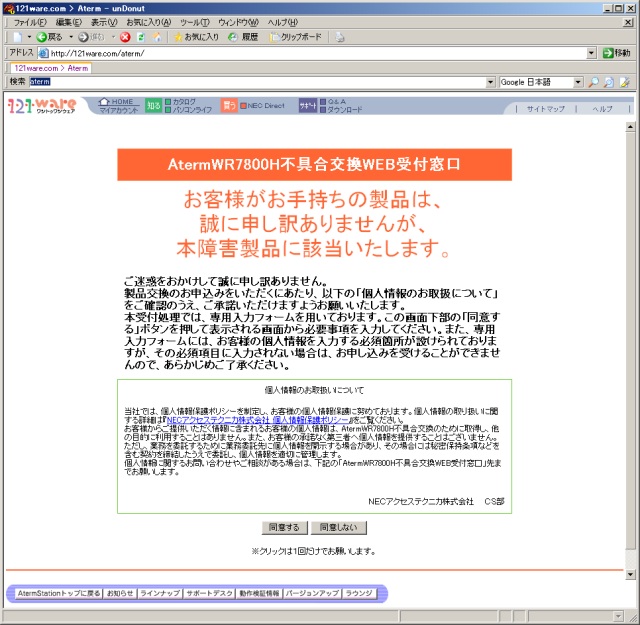Screen dimensions: 640x625
Task: Click the 検索 search field containing aterm
Action: (x=258, y=82)
